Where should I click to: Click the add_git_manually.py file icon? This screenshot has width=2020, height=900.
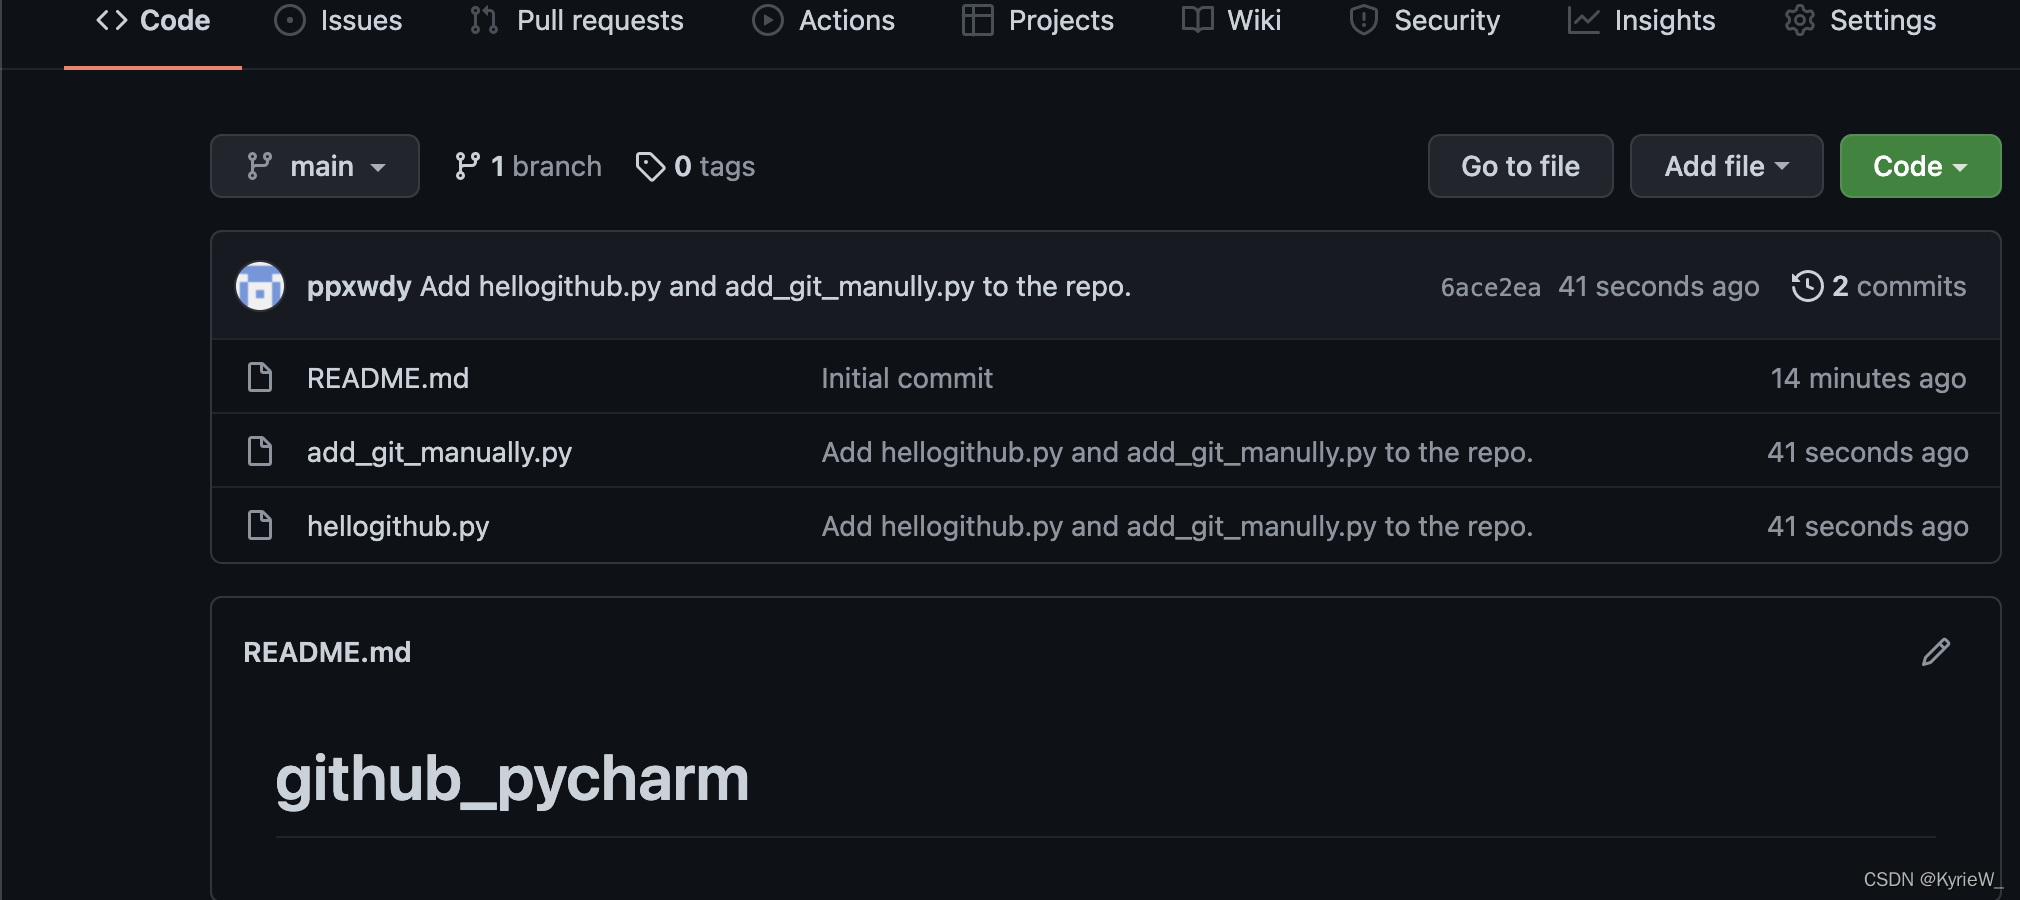[x=260, y=452]
